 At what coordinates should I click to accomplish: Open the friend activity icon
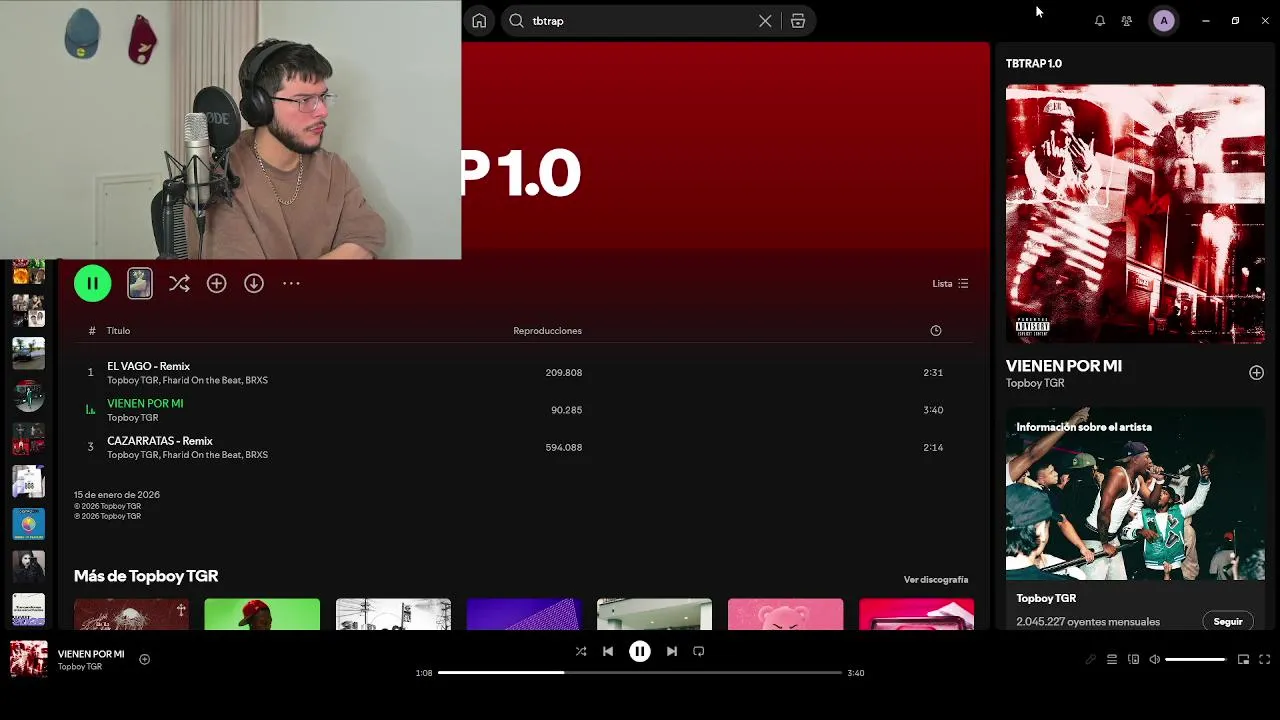tap(1127, 21)
